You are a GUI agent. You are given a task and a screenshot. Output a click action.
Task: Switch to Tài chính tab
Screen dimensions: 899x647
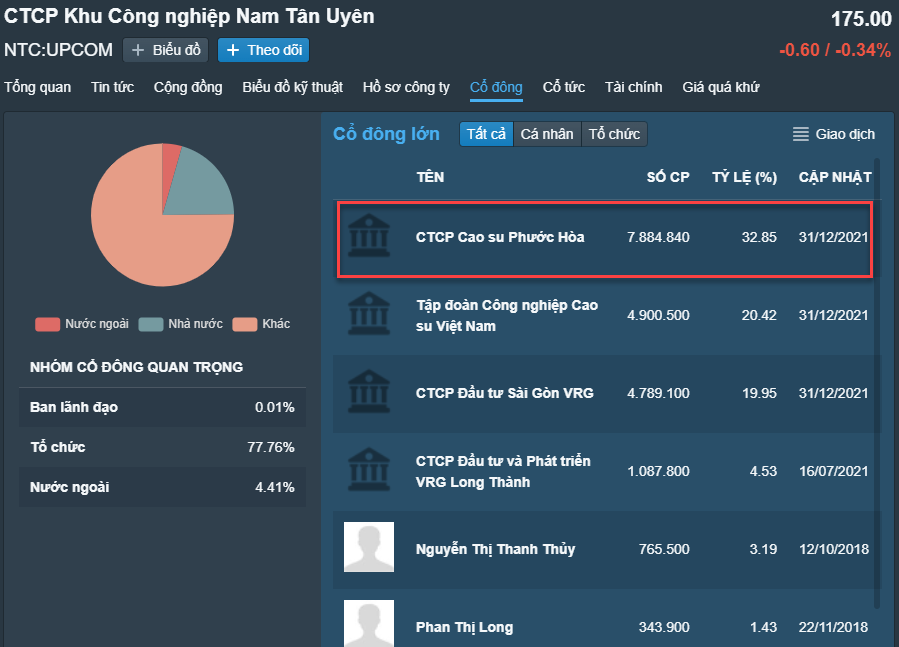click(x=634, y=87)
